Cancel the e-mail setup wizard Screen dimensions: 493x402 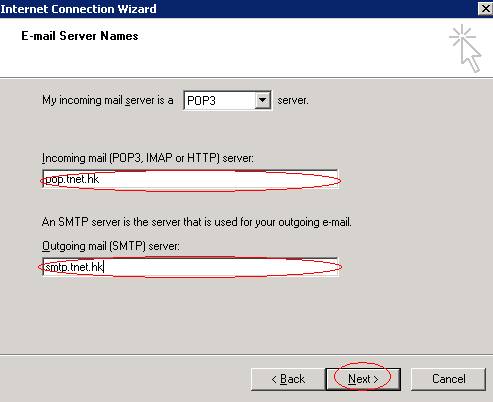click(x=449, y=379)
